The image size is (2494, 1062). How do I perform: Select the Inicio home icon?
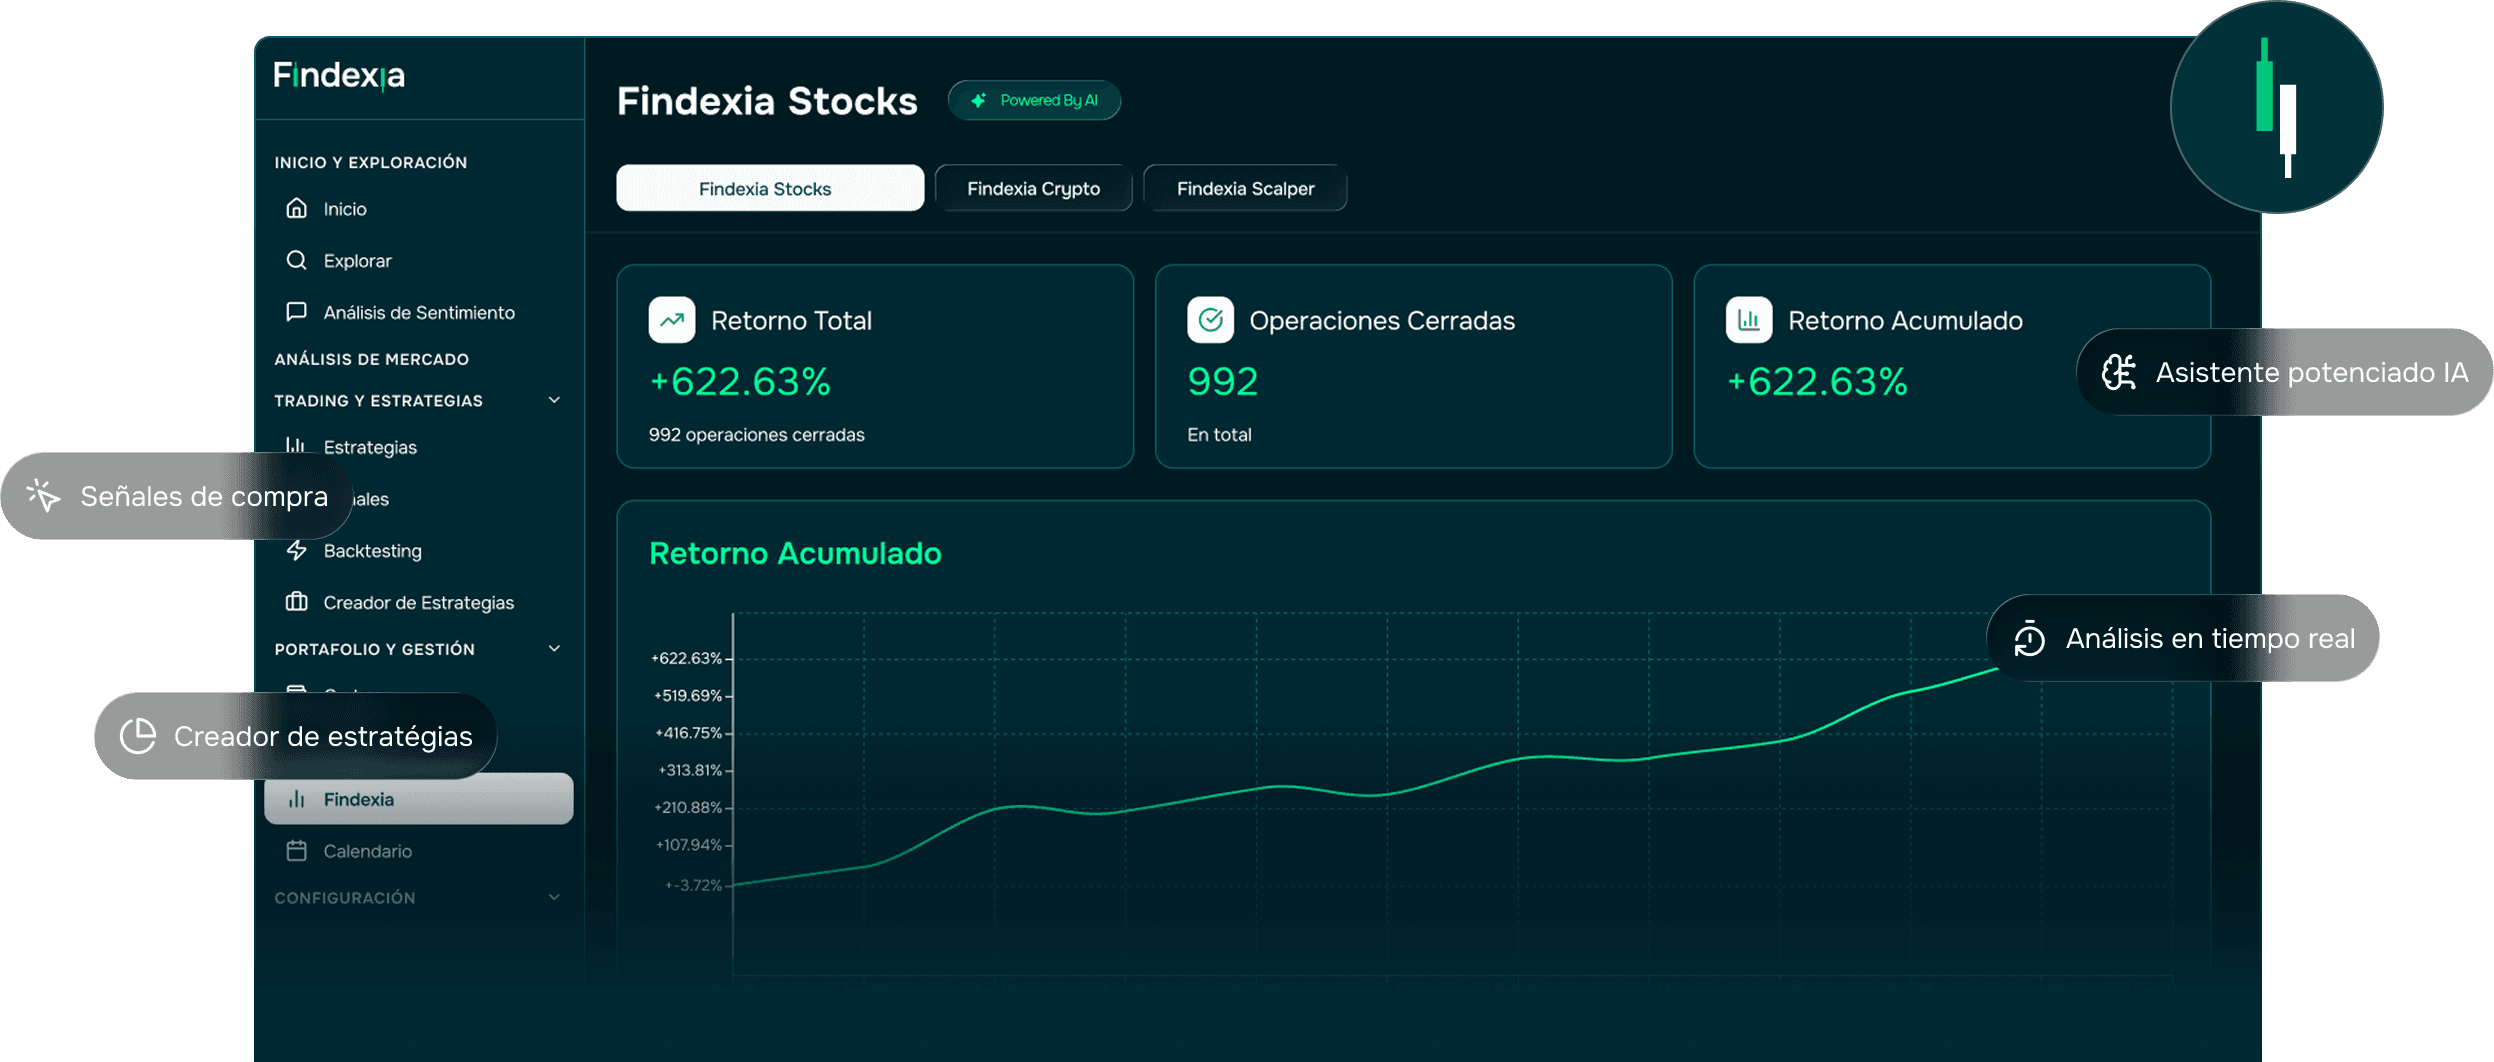click(296, 208)
